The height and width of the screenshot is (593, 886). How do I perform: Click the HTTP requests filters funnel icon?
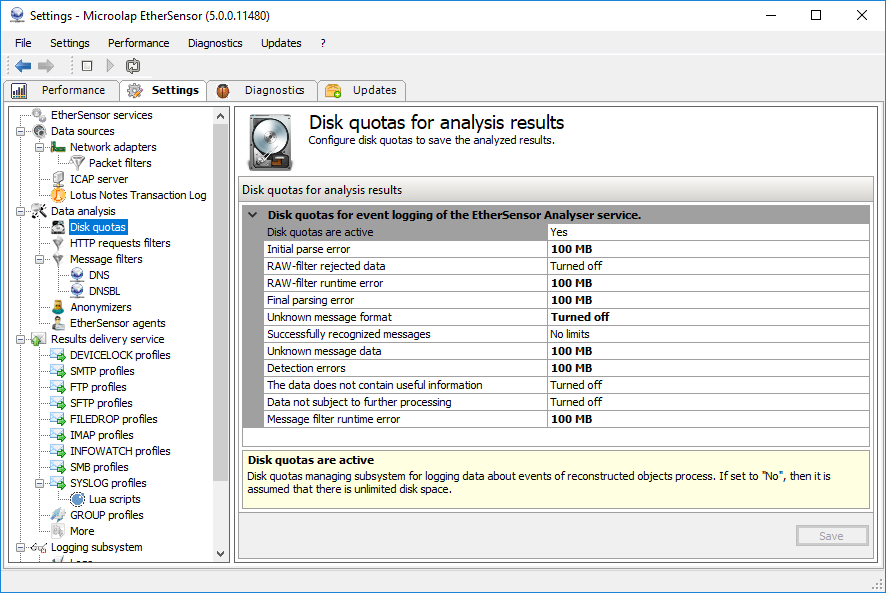58,243
